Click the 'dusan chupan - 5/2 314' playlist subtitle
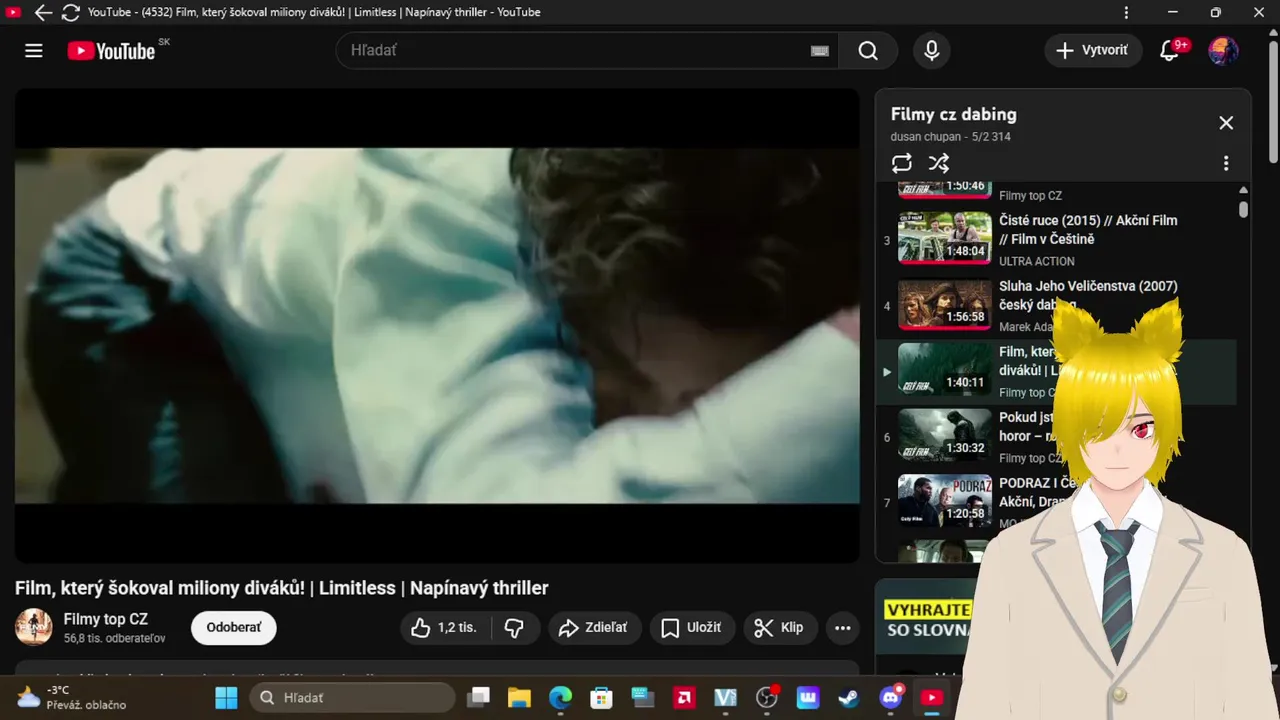1280x720 pixels. (x=950, y=137)
